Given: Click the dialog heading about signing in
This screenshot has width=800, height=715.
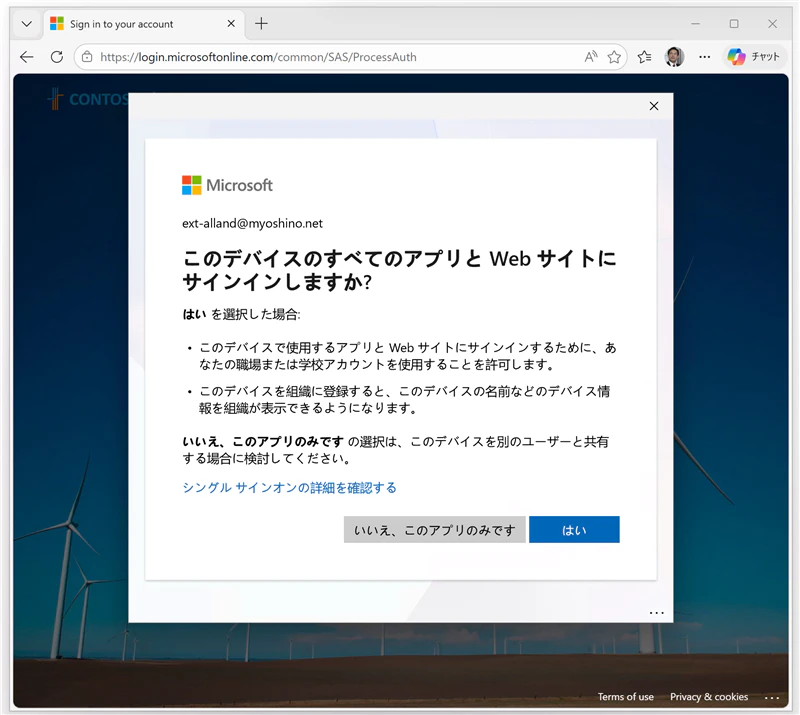Looking at the screenshot, I should 399,270.
